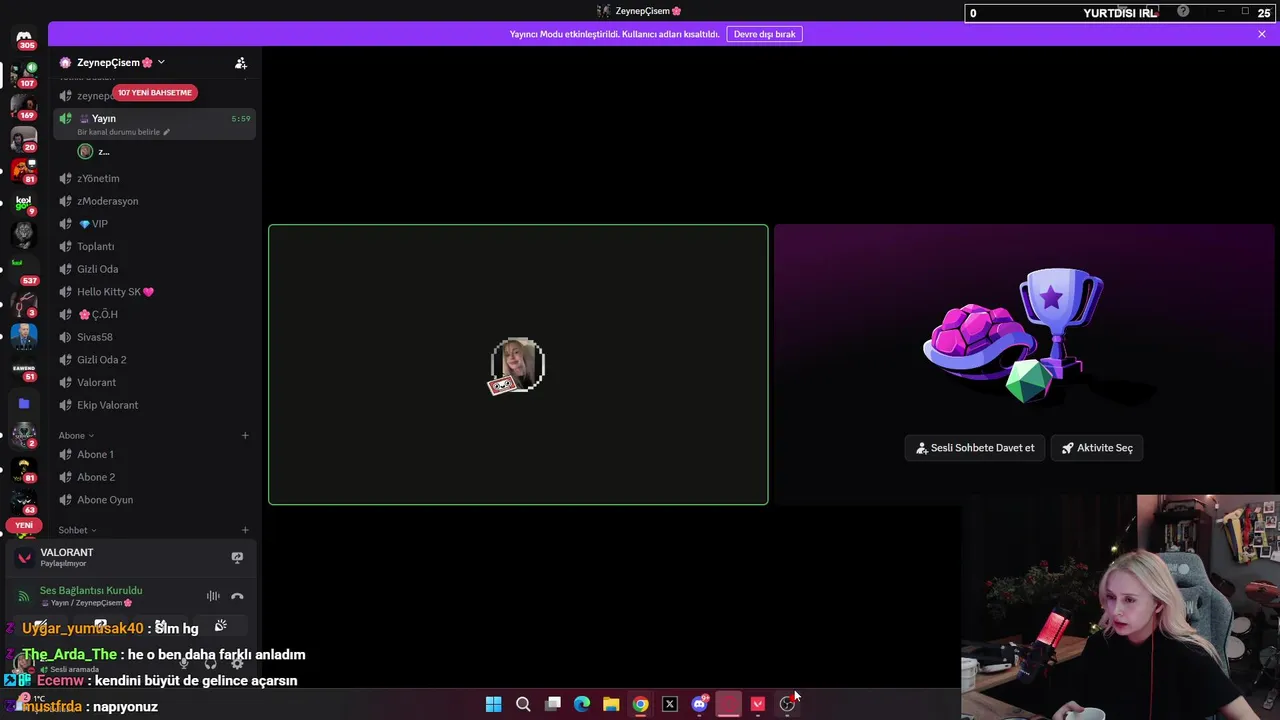1280x720 pixels.
Task: Open the kekl go server icon
Action: click(x=24, y=203)
